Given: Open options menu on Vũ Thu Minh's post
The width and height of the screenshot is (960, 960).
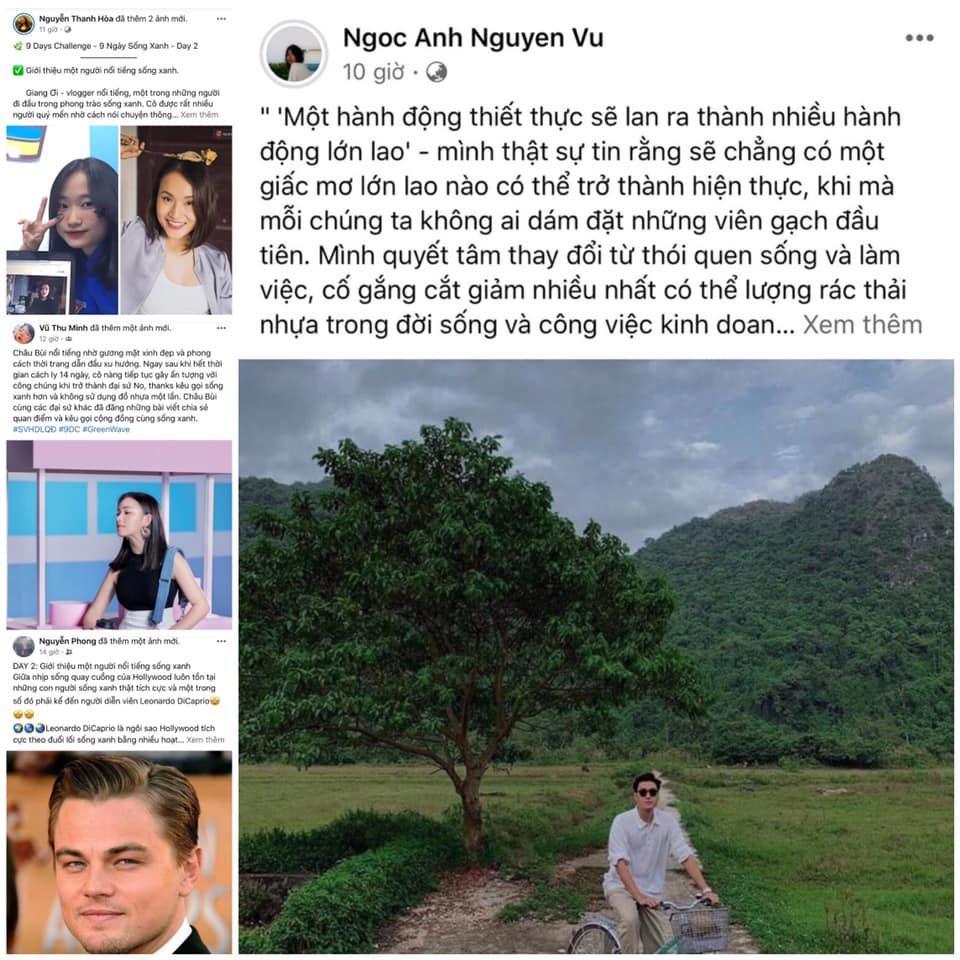Looking at the screenshot, I should [x=221, y=328].
